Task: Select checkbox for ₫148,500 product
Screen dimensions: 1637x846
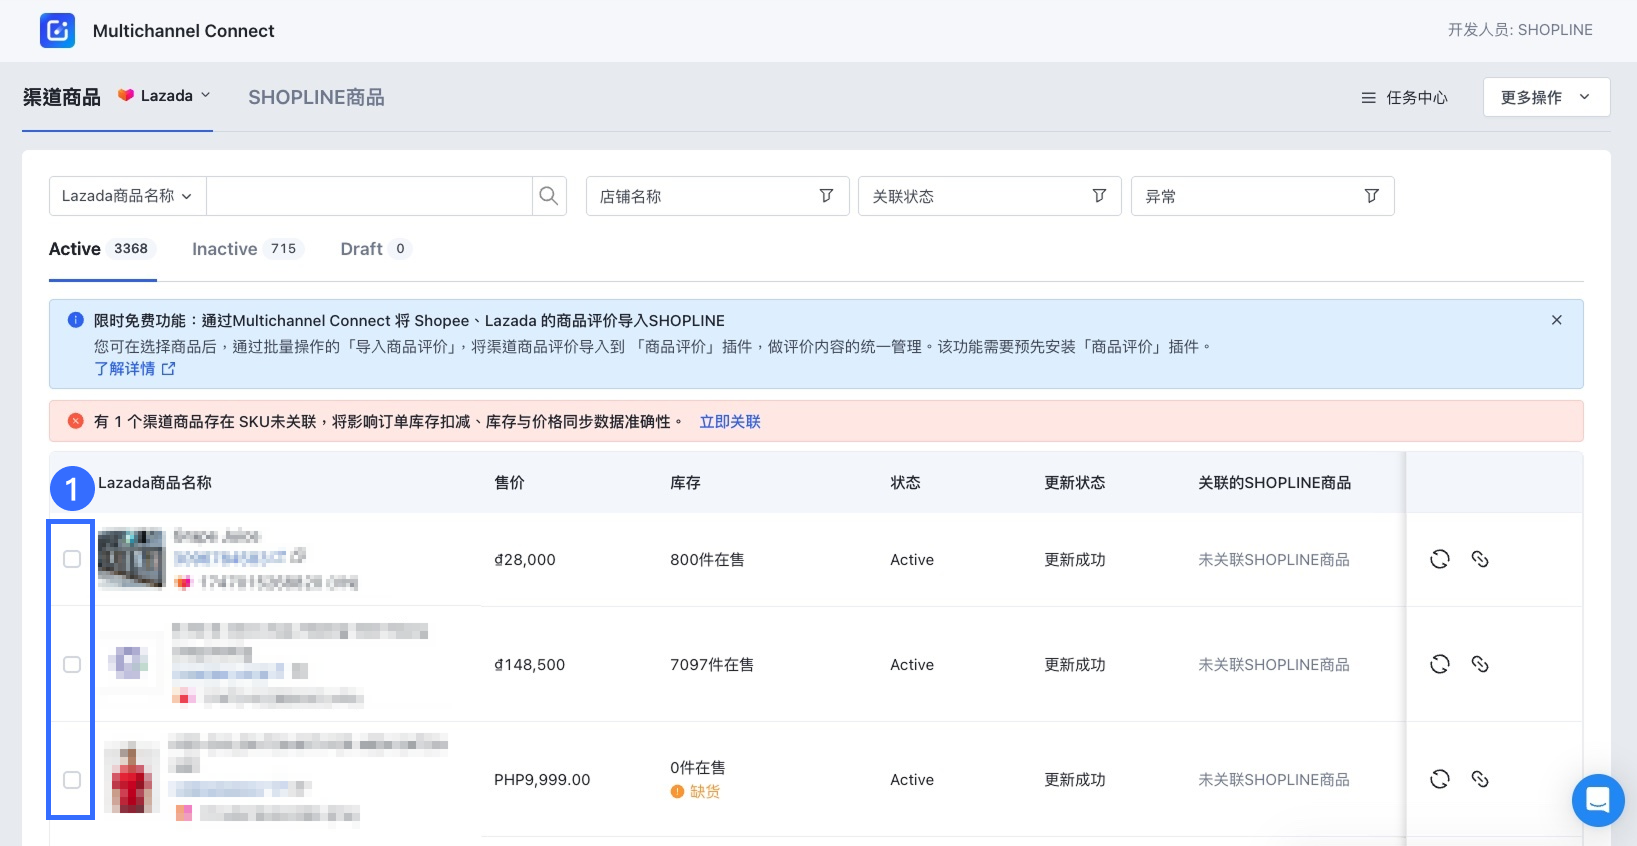Action: pyautogui.click(x=72, y=664)
